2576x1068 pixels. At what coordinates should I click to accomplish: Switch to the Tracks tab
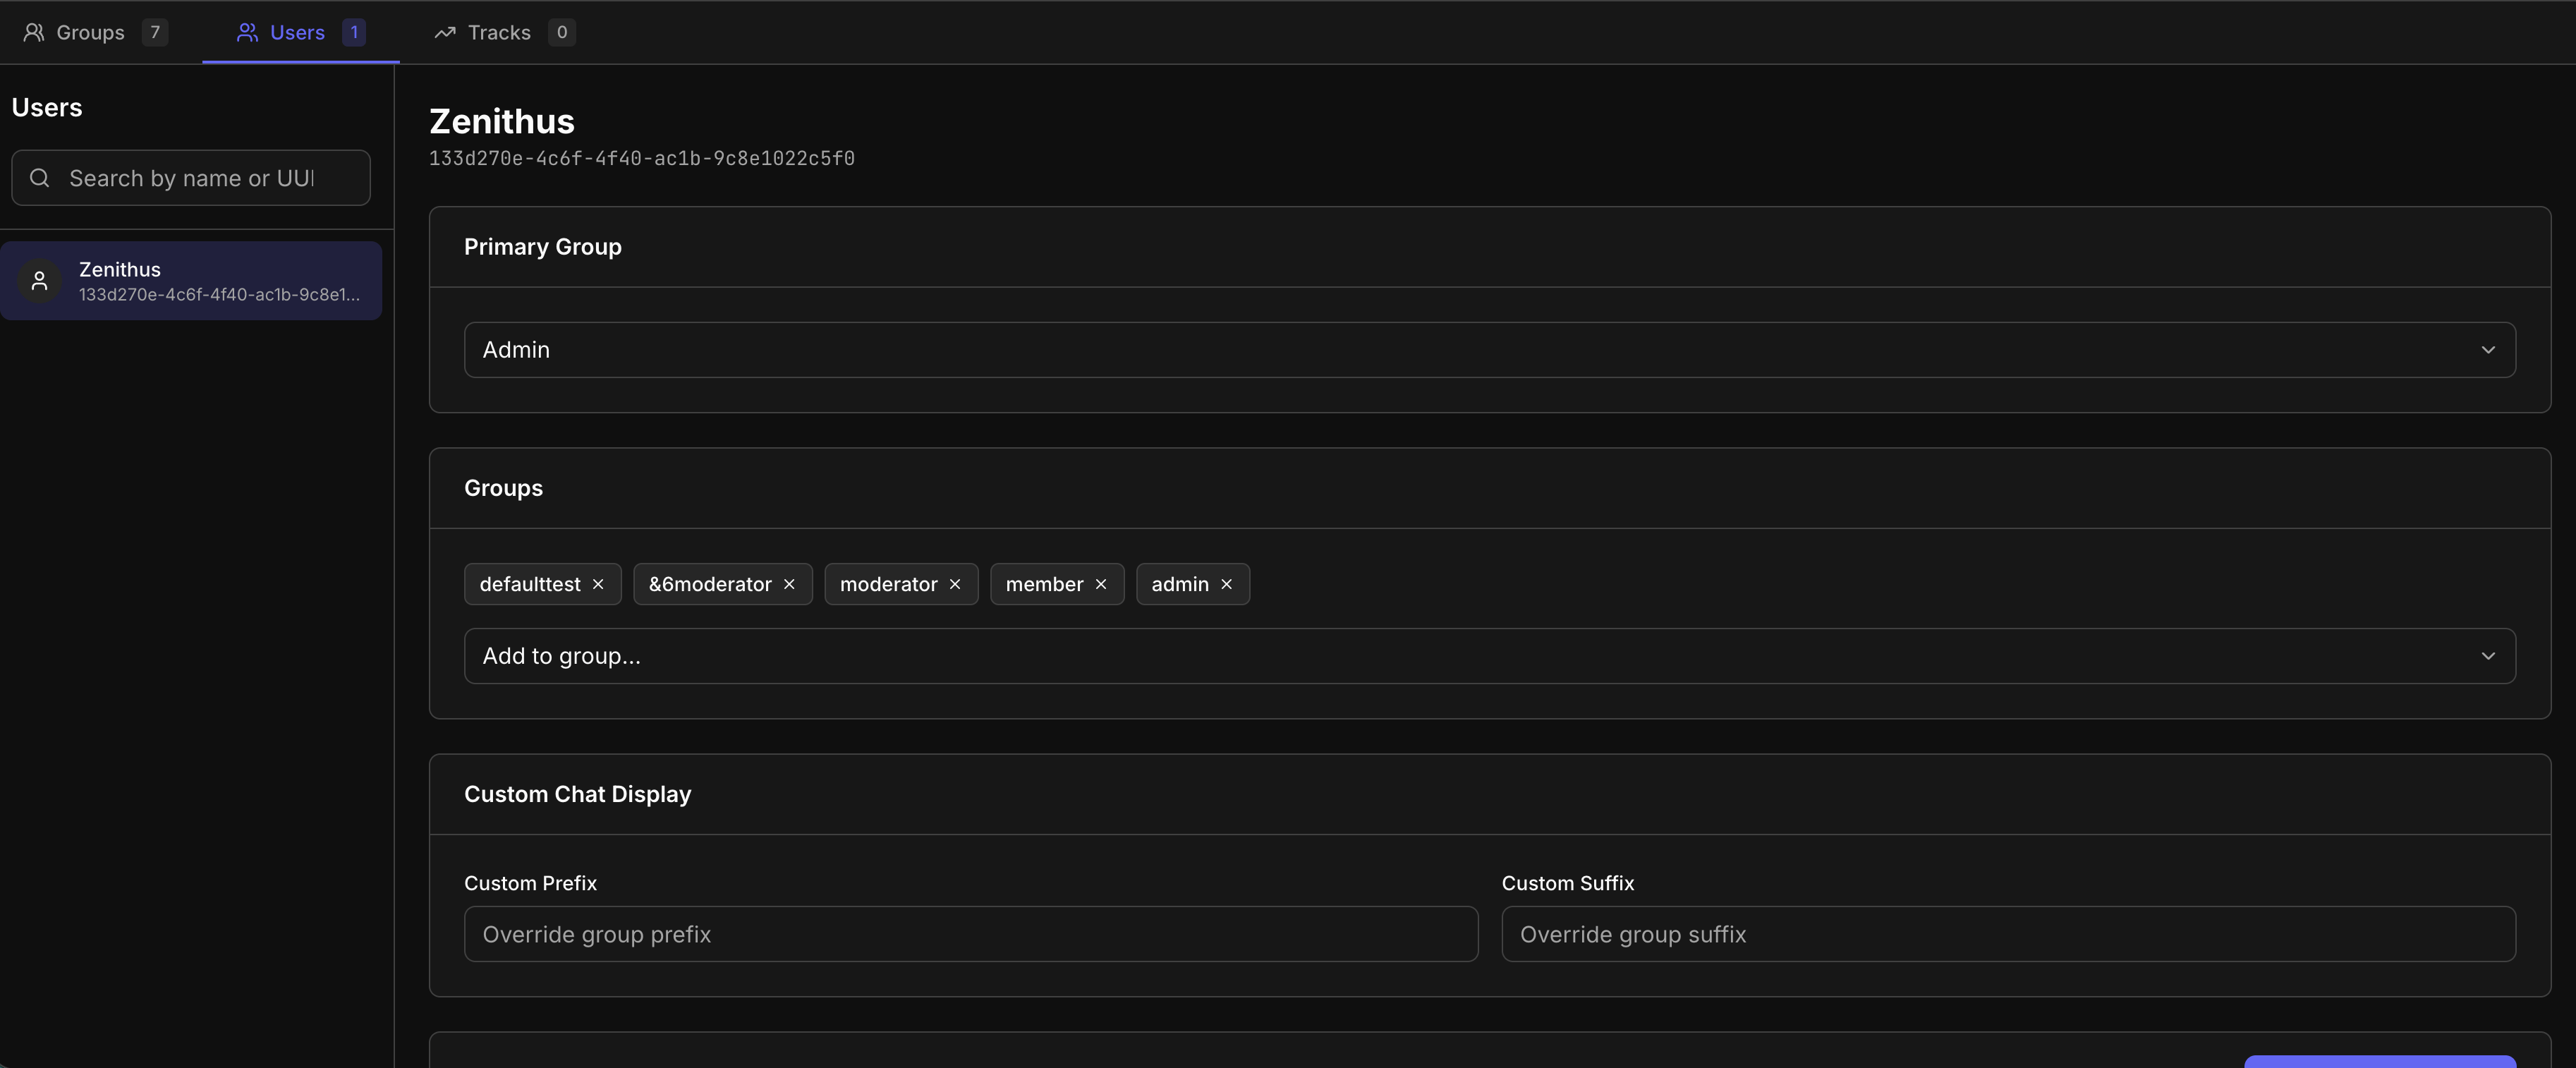click(x=500, y=33)
